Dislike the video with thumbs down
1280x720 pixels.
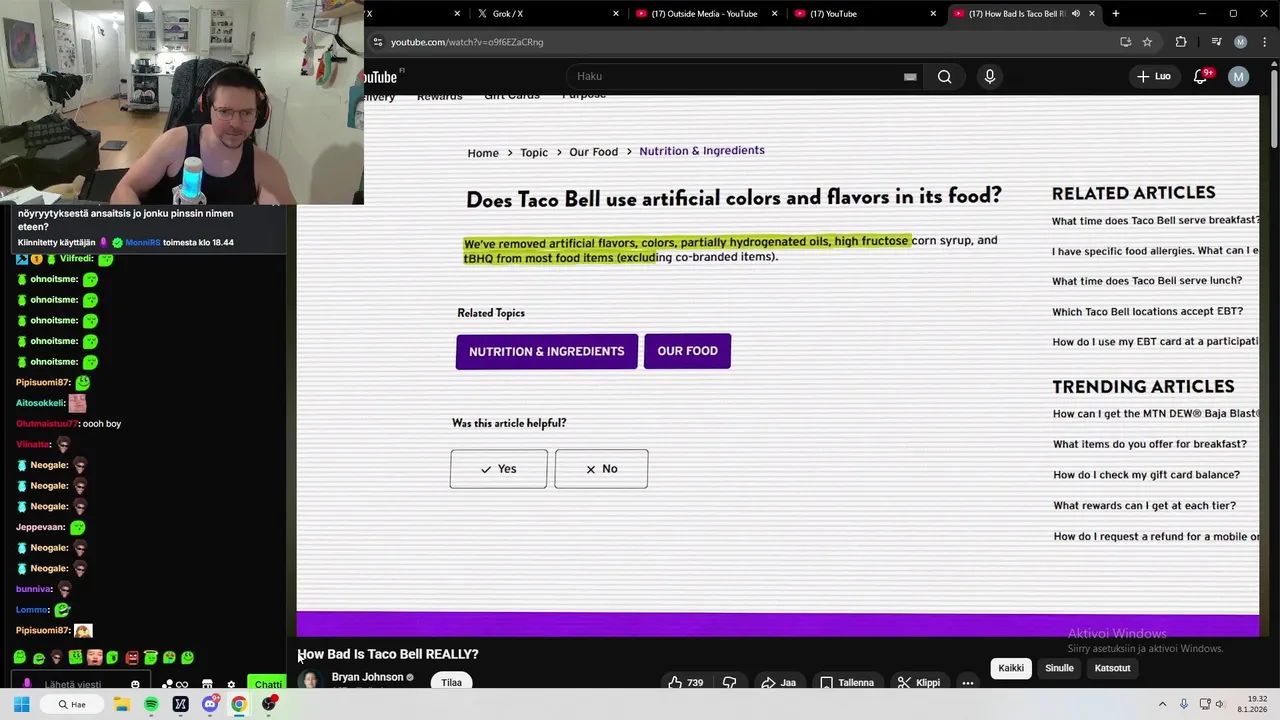click(x=730, y=683)
